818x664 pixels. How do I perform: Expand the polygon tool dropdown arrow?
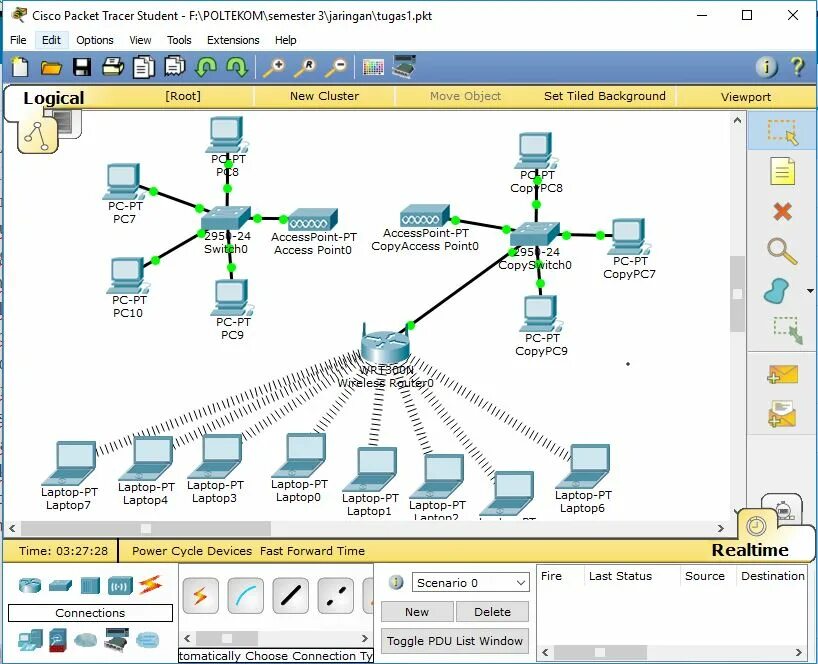coord(810,291)
